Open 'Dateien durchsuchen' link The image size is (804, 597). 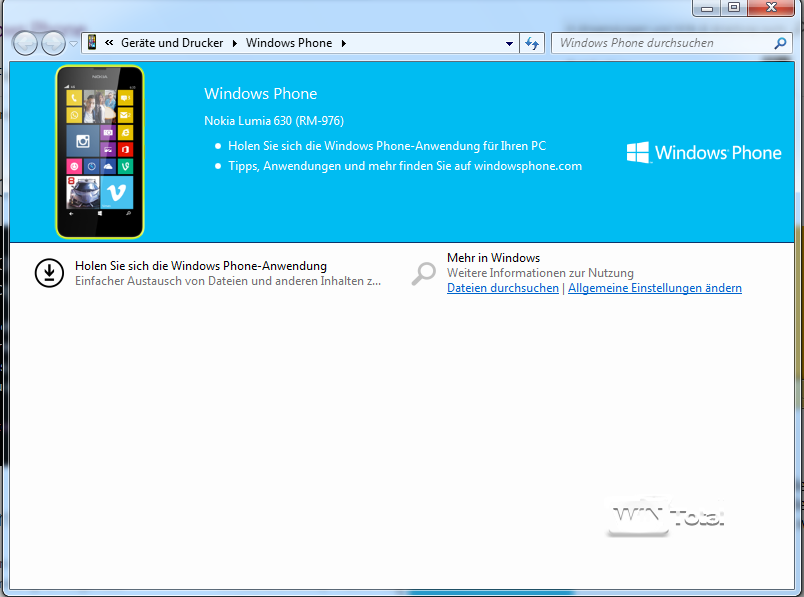pyautogui.click(x=503, y=288)
